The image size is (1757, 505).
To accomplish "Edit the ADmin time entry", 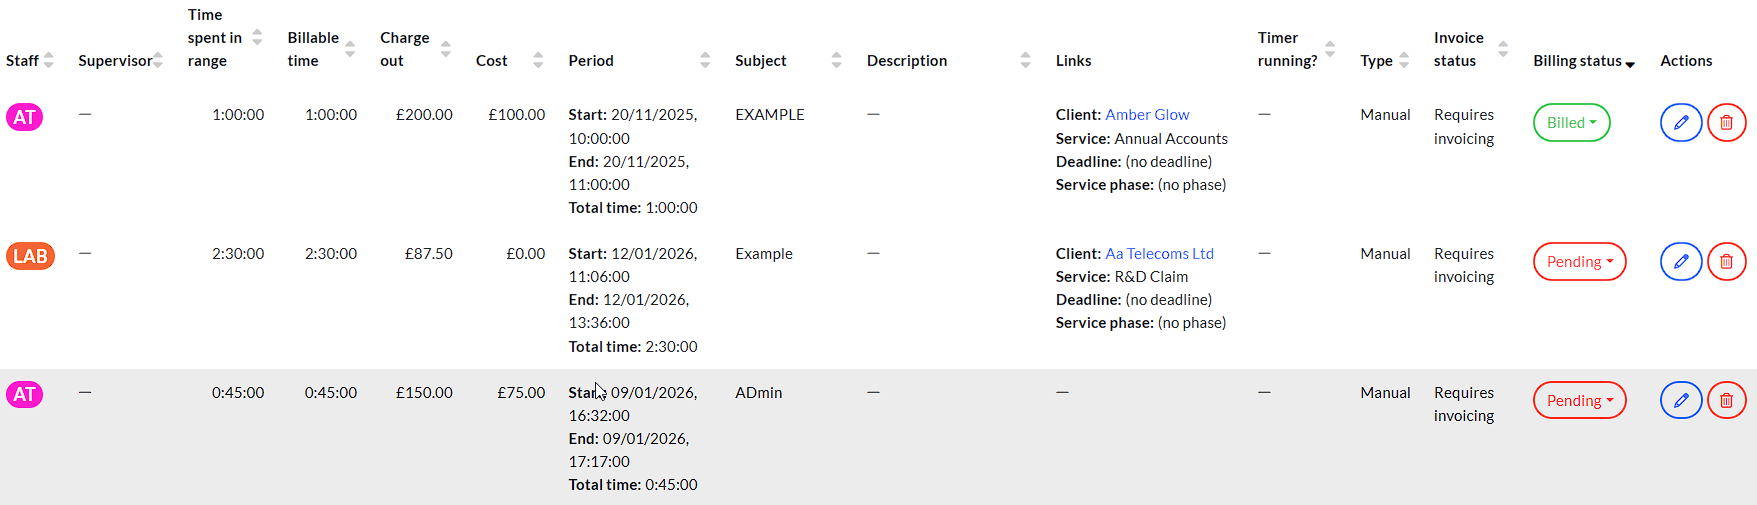I will point(1680,401).
